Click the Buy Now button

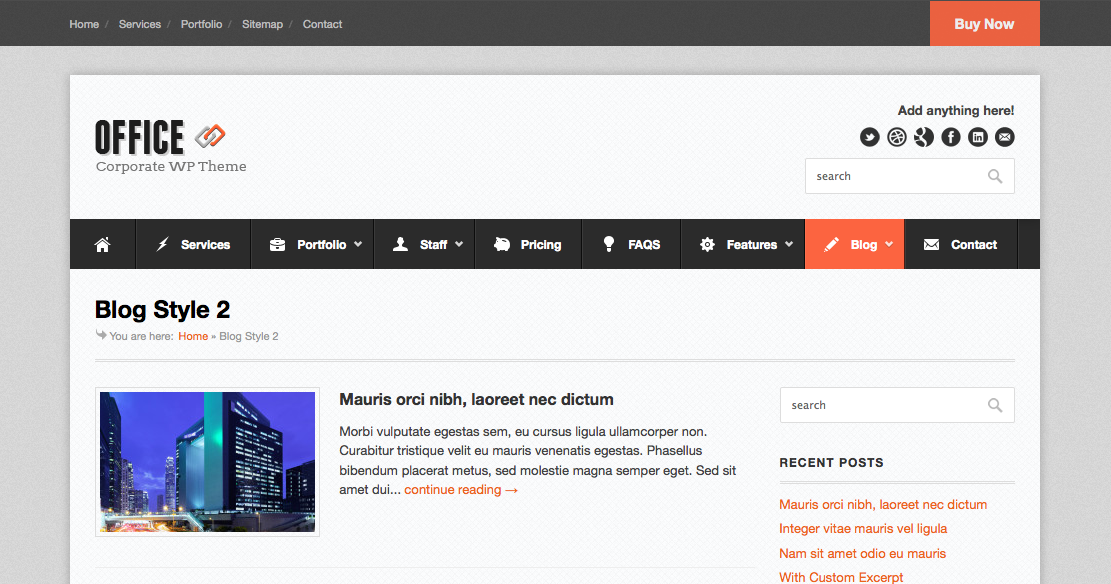coord(985,23)
